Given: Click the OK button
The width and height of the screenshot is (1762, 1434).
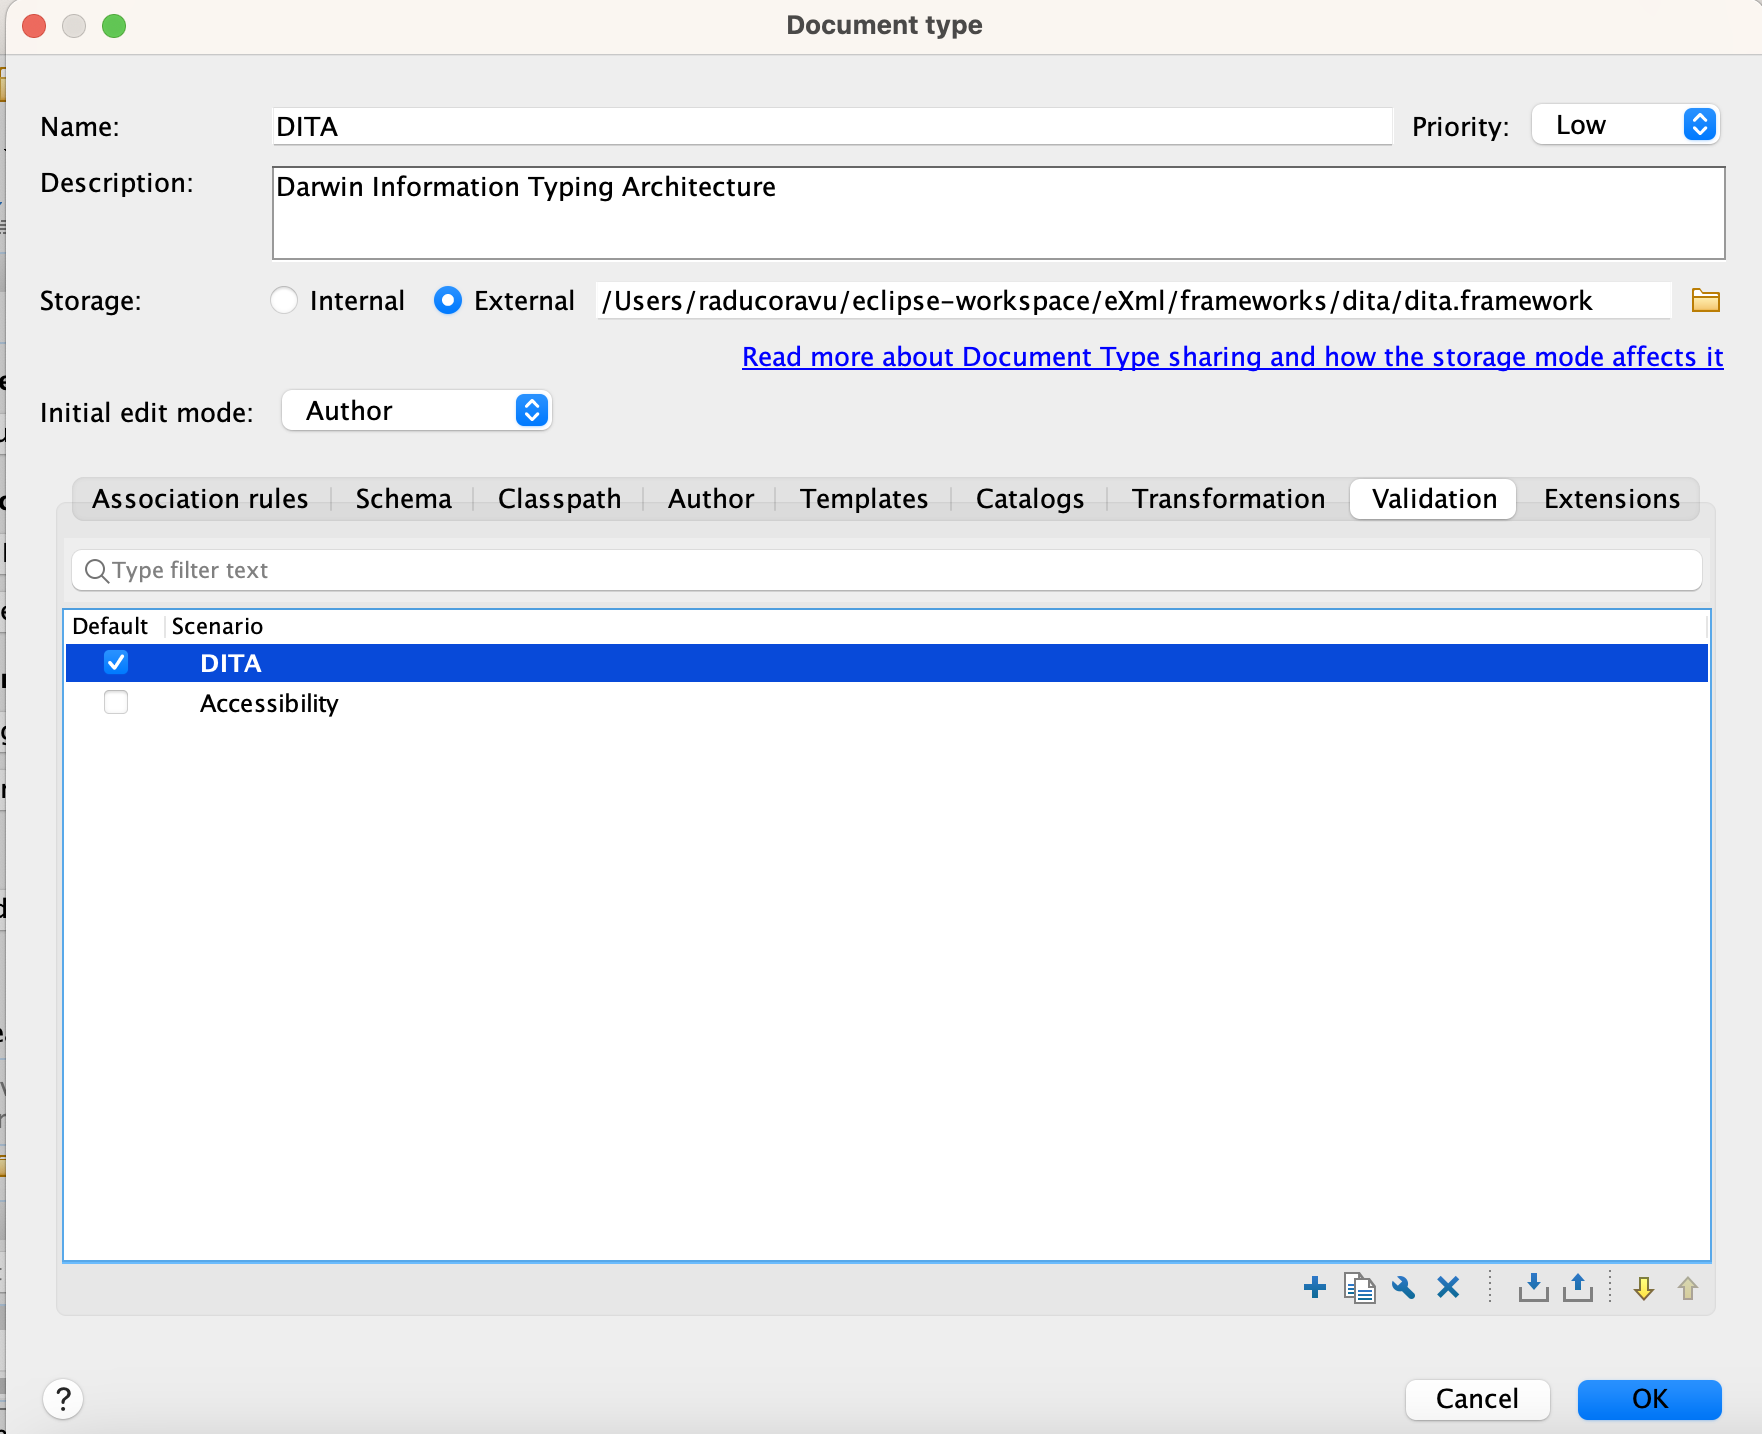Looking at the screenshot, I should point(1649,1398).
